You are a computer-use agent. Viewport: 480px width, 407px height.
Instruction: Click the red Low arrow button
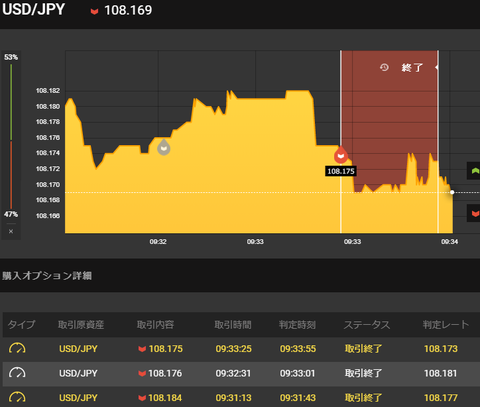click(475, 213)
